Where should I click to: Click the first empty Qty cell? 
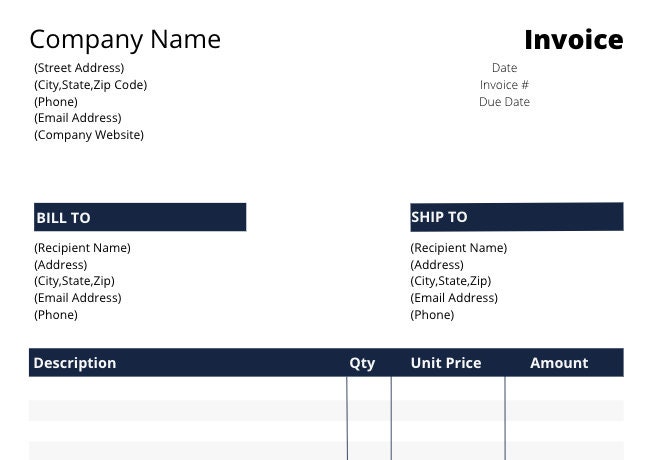coord(369,388)
